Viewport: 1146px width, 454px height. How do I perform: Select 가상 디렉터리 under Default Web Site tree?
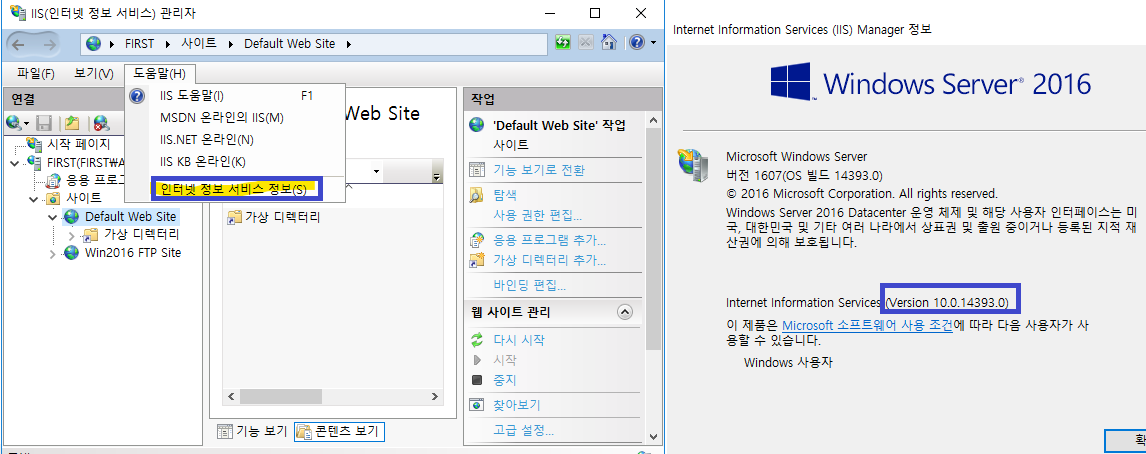pyautogui.click(x=141, y=235)
